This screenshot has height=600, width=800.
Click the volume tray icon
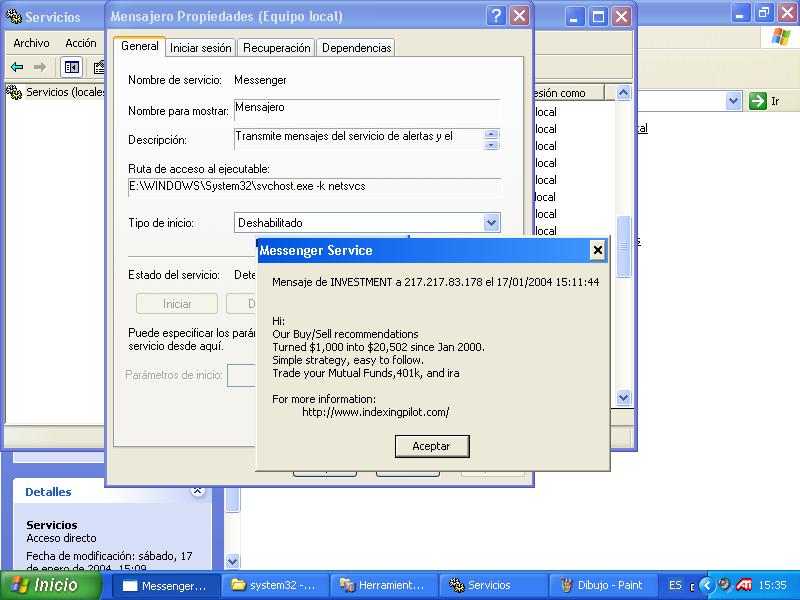(725, 585)
